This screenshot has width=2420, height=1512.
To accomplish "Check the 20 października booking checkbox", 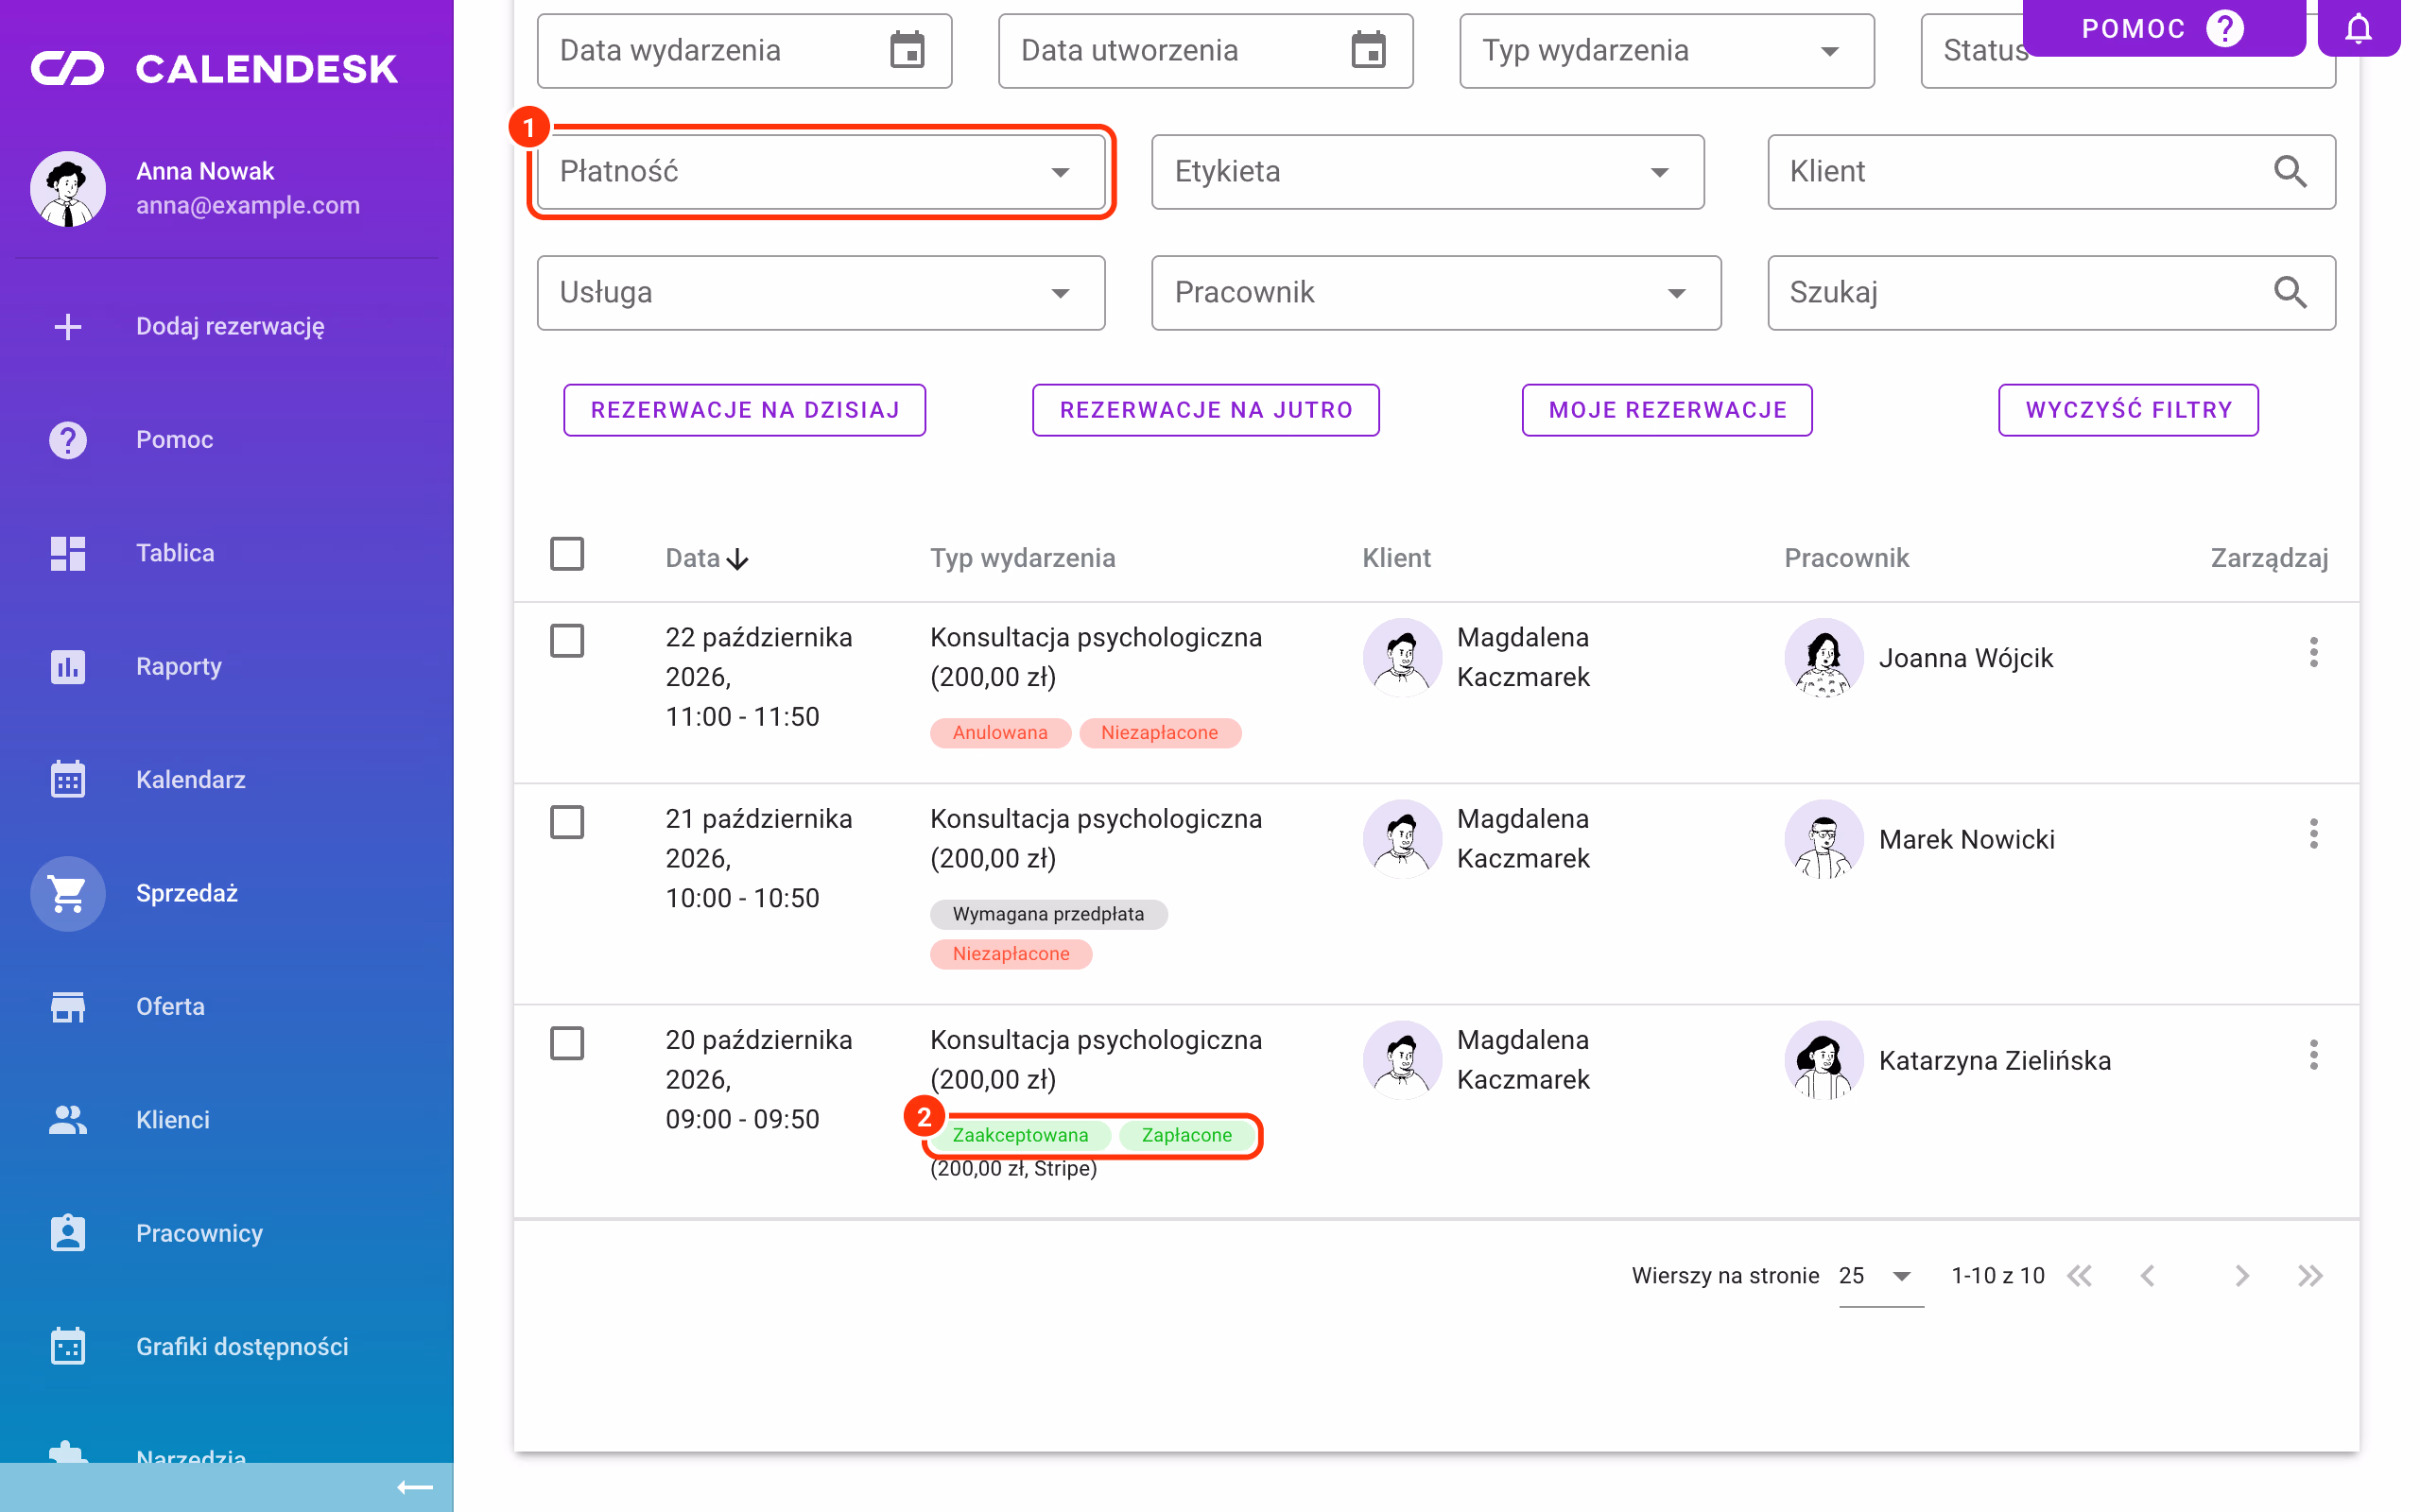I will pyautogui.click(x=567, y=1043).
